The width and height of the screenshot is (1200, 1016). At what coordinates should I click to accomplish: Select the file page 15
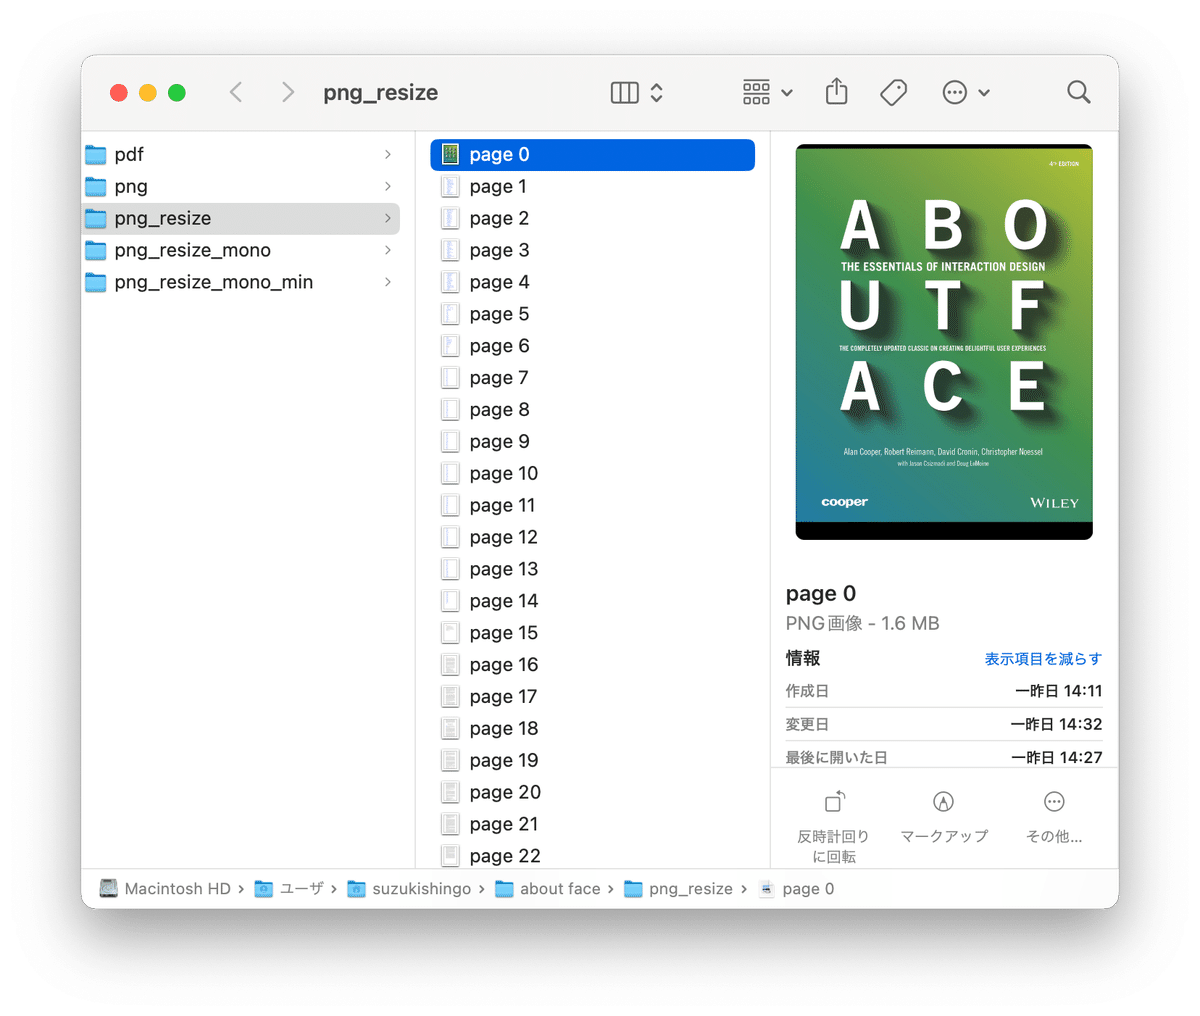tap(592, 633)
